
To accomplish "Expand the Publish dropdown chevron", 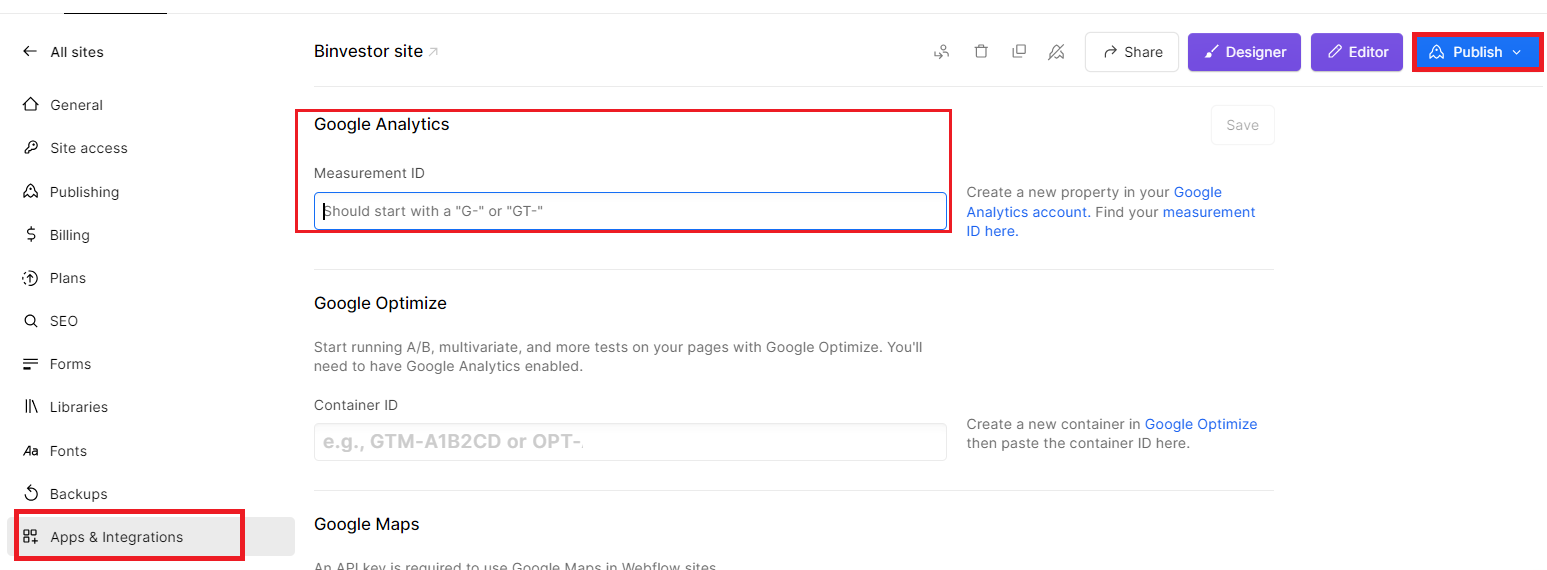I will [1517, 52].
